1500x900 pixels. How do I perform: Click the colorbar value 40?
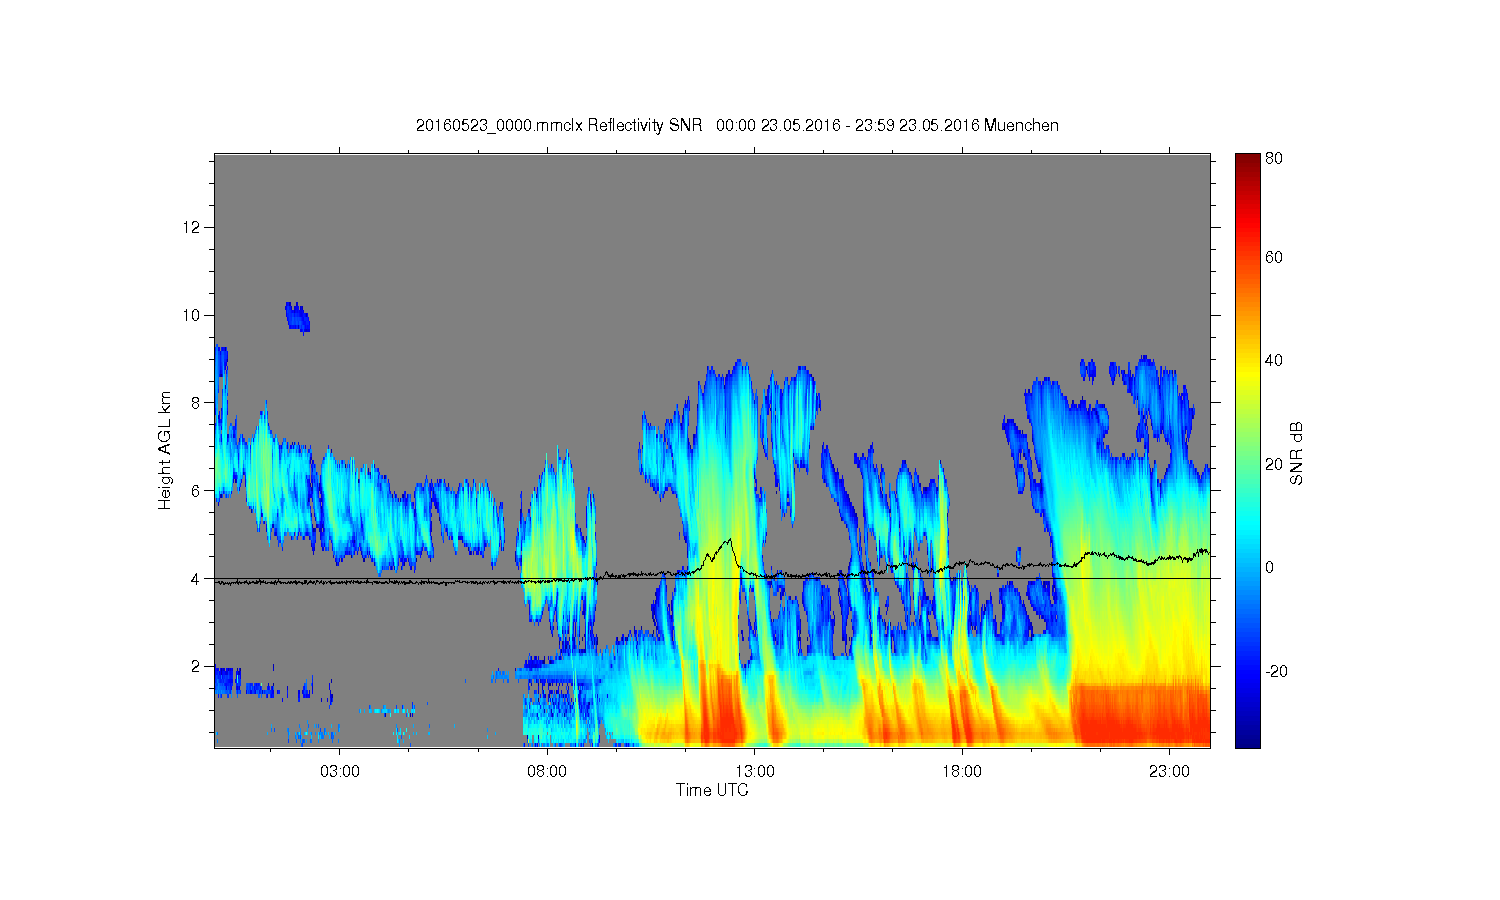tap(1274, 361)
